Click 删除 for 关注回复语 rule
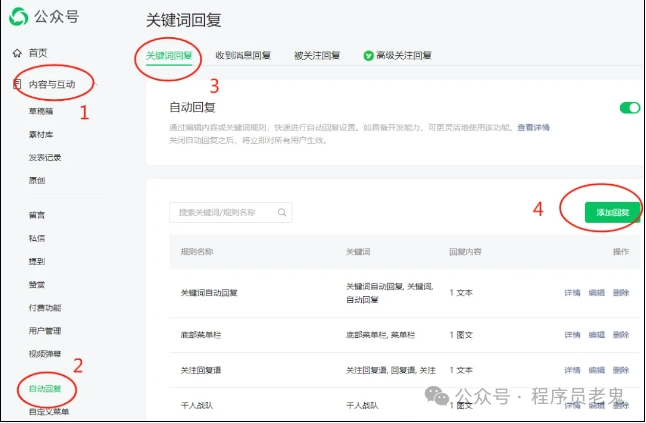 click(x=621, y=370)
